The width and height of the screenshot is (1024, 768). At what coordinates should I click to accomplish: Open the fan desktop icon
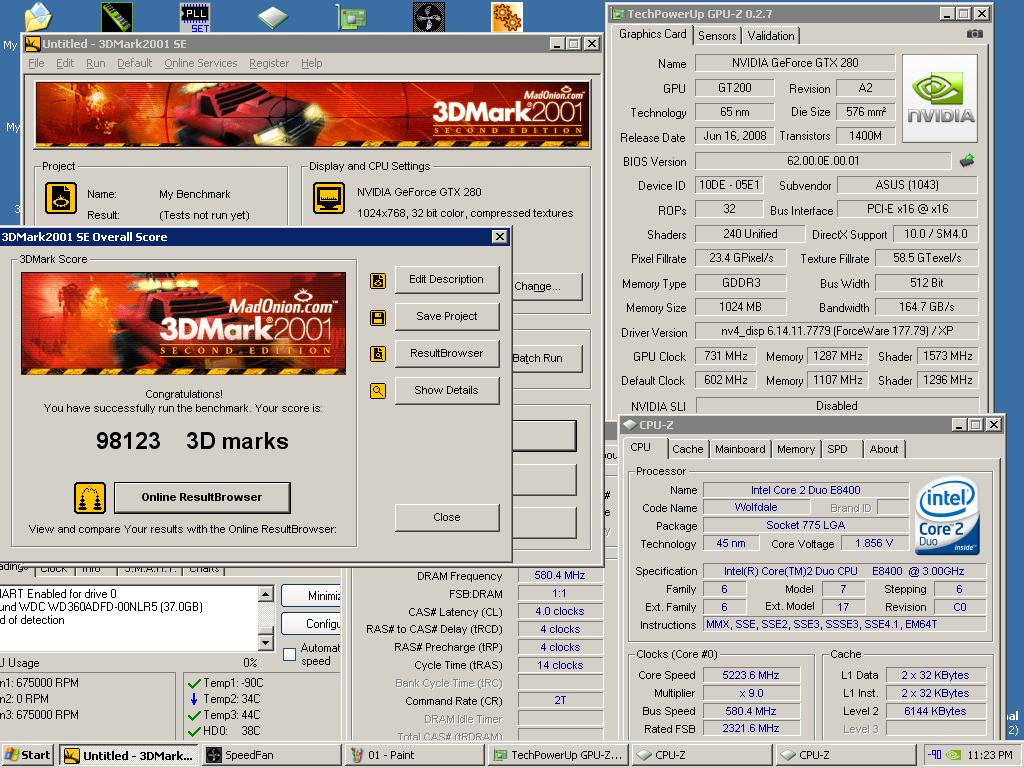pyautogui.click(x=429, y=16)
